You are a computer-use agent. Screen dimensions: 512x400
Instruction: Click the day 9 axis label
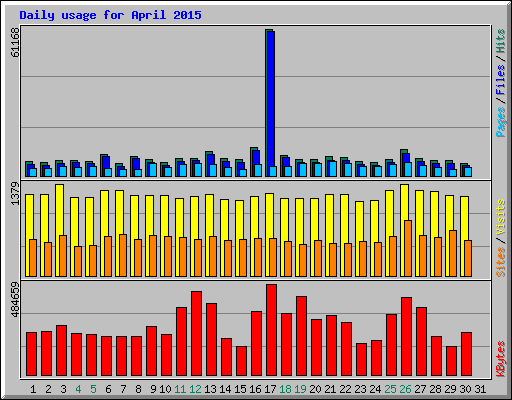click(153, 389)
